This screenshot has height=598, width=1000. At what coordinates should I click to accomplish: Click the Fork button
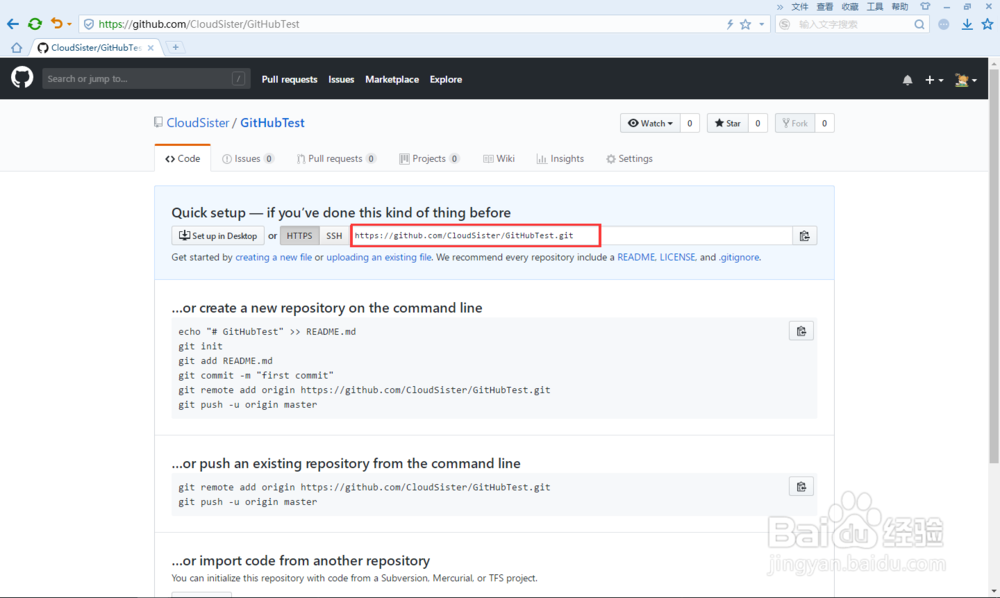pos(795,123)
